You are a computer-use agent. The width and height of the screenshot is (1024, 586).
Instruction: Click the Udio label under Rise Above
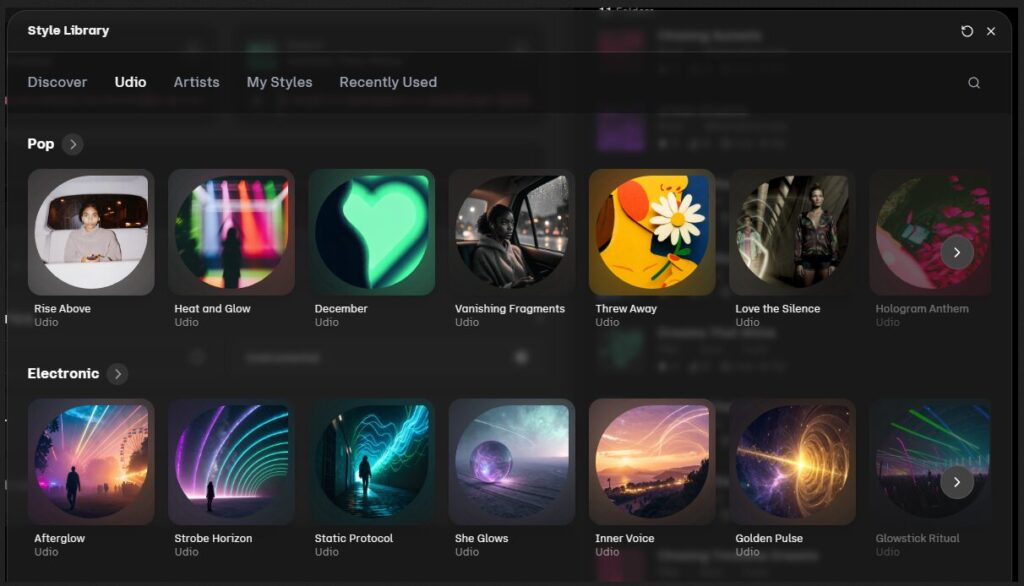[x=46, y=322]
